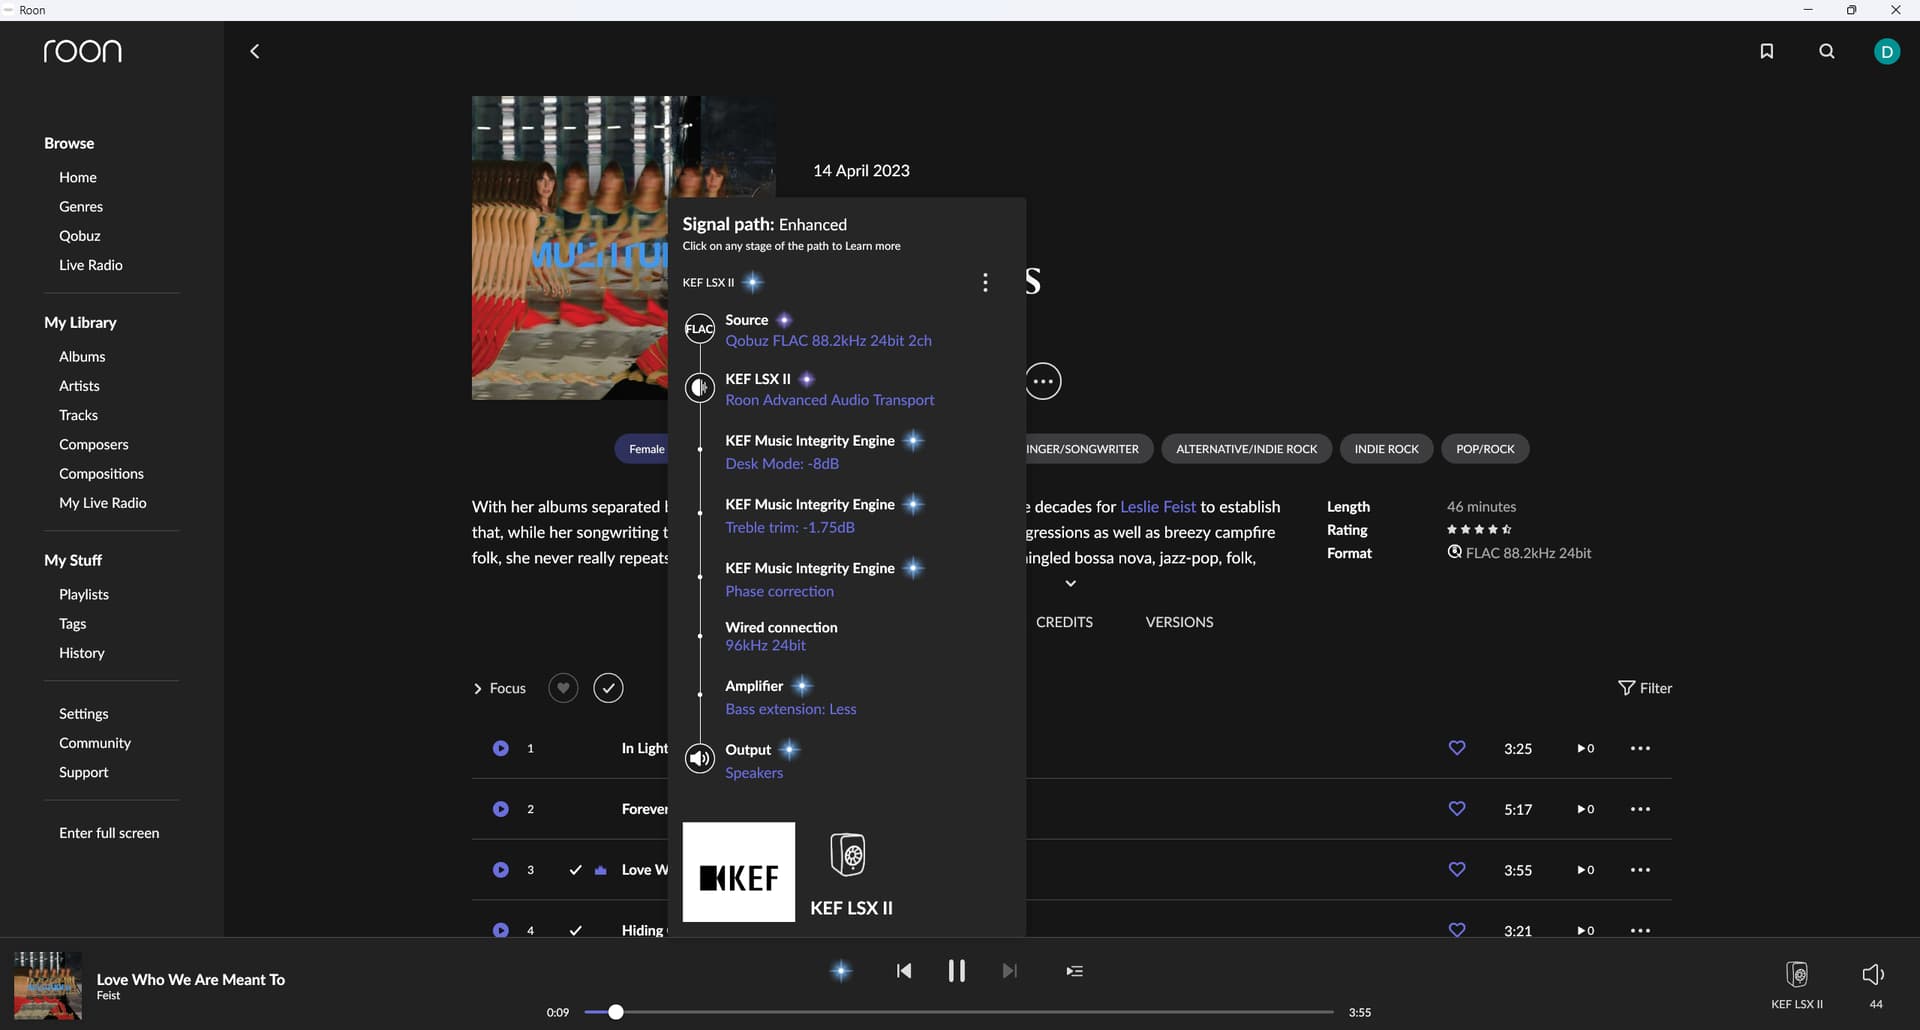Click Bass extension: Less text
This screenshot has width=1920, height=1030.
[x=791, y=709]
